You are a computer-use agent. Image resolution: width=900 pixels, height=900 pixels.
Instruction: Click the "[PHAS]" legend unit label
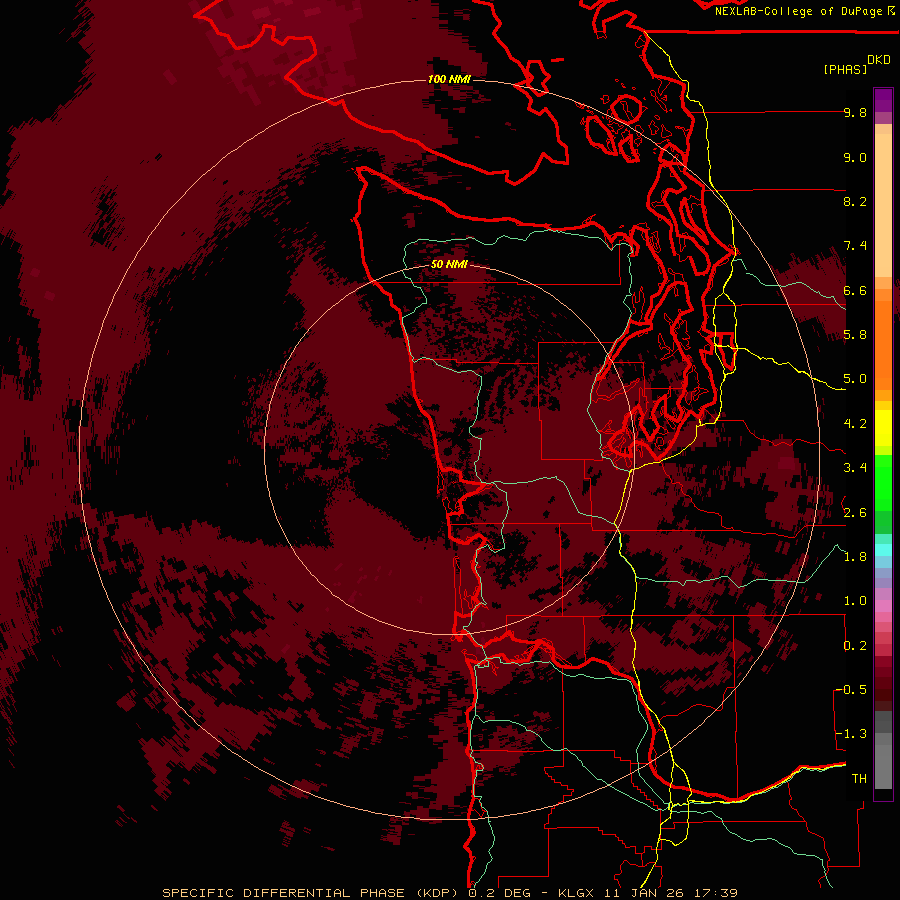(845, 70)
